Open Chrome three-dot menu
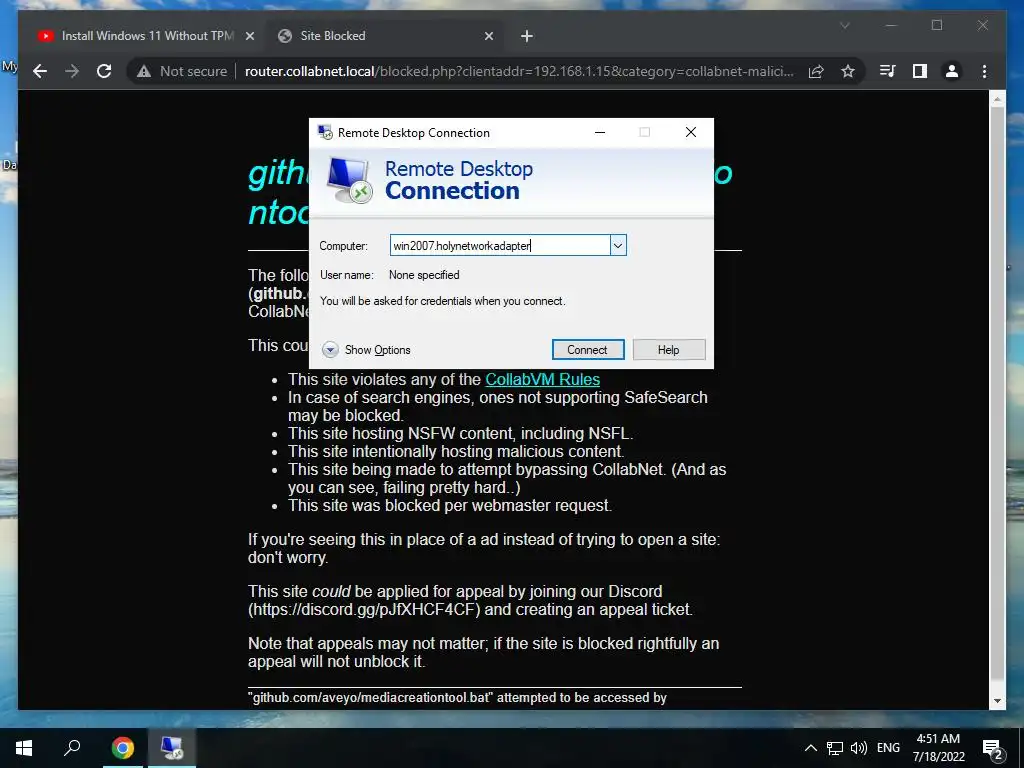1024x768 pixels. pyautogui.click(x=984, y=71)
